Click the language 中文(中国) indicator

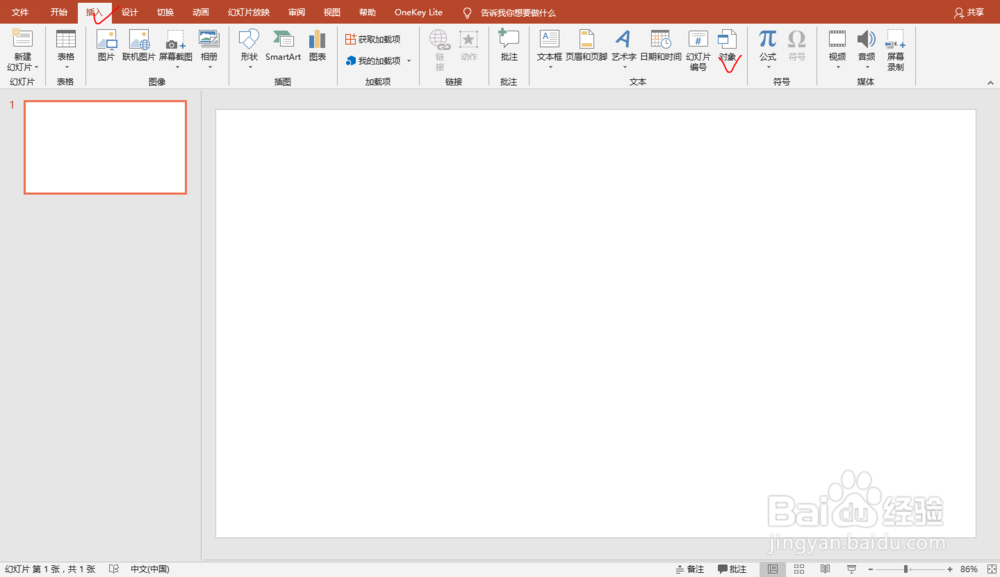tap(150, 569)
